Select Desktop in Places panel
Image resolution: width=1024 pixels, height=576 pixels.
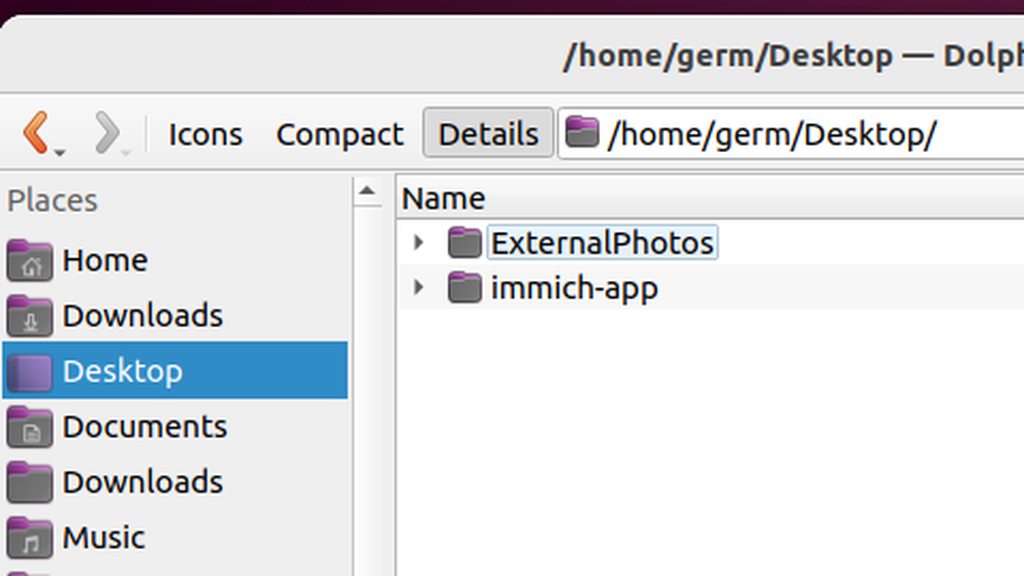click(122, 371)
